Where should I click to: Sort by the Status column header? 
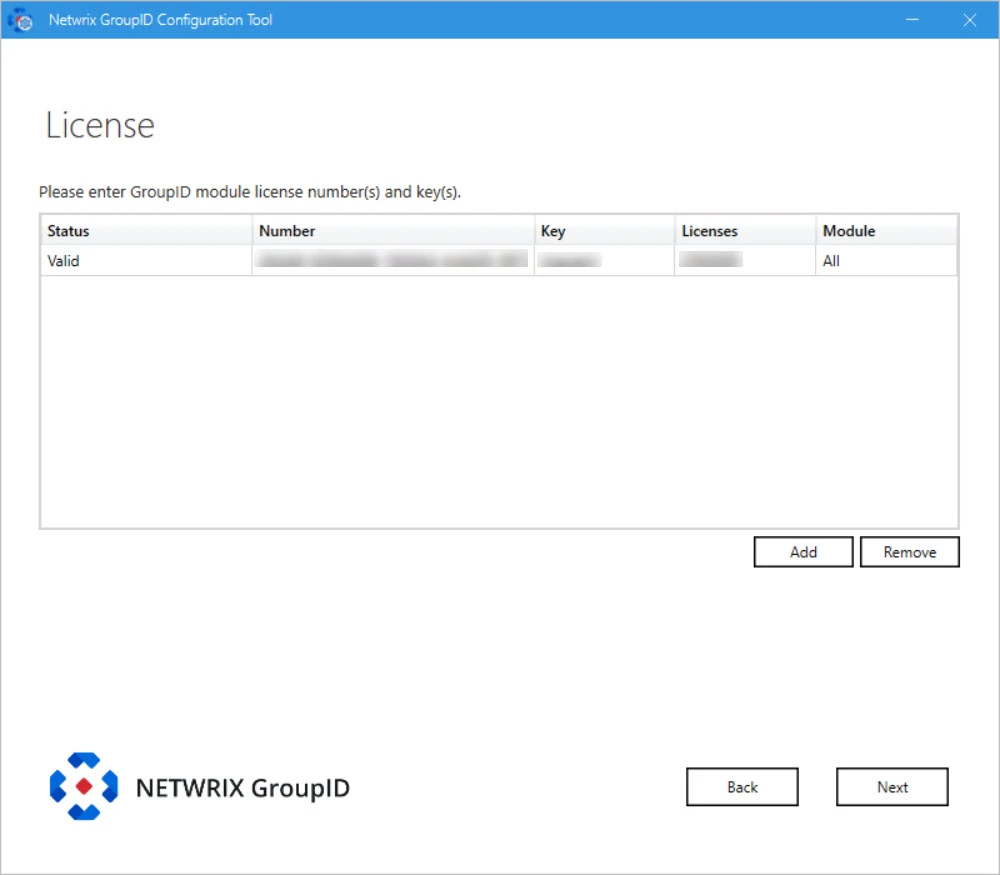tap(147, 230)
